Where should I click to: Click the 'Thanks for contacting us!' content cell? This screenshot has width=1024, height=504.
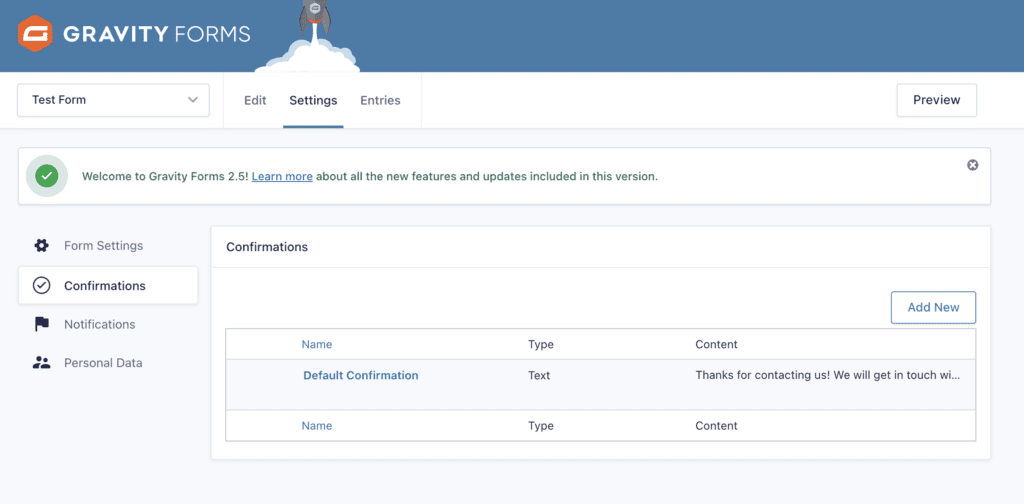827,375
